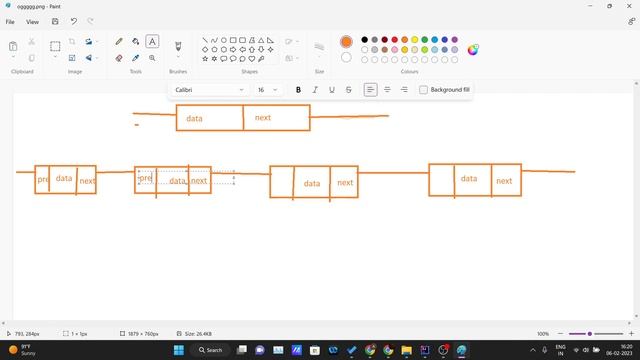Image resolution: width=640 pixels, height=360 pixels.
Task: Expand the Paste options arrow
Action: [13, 58]
